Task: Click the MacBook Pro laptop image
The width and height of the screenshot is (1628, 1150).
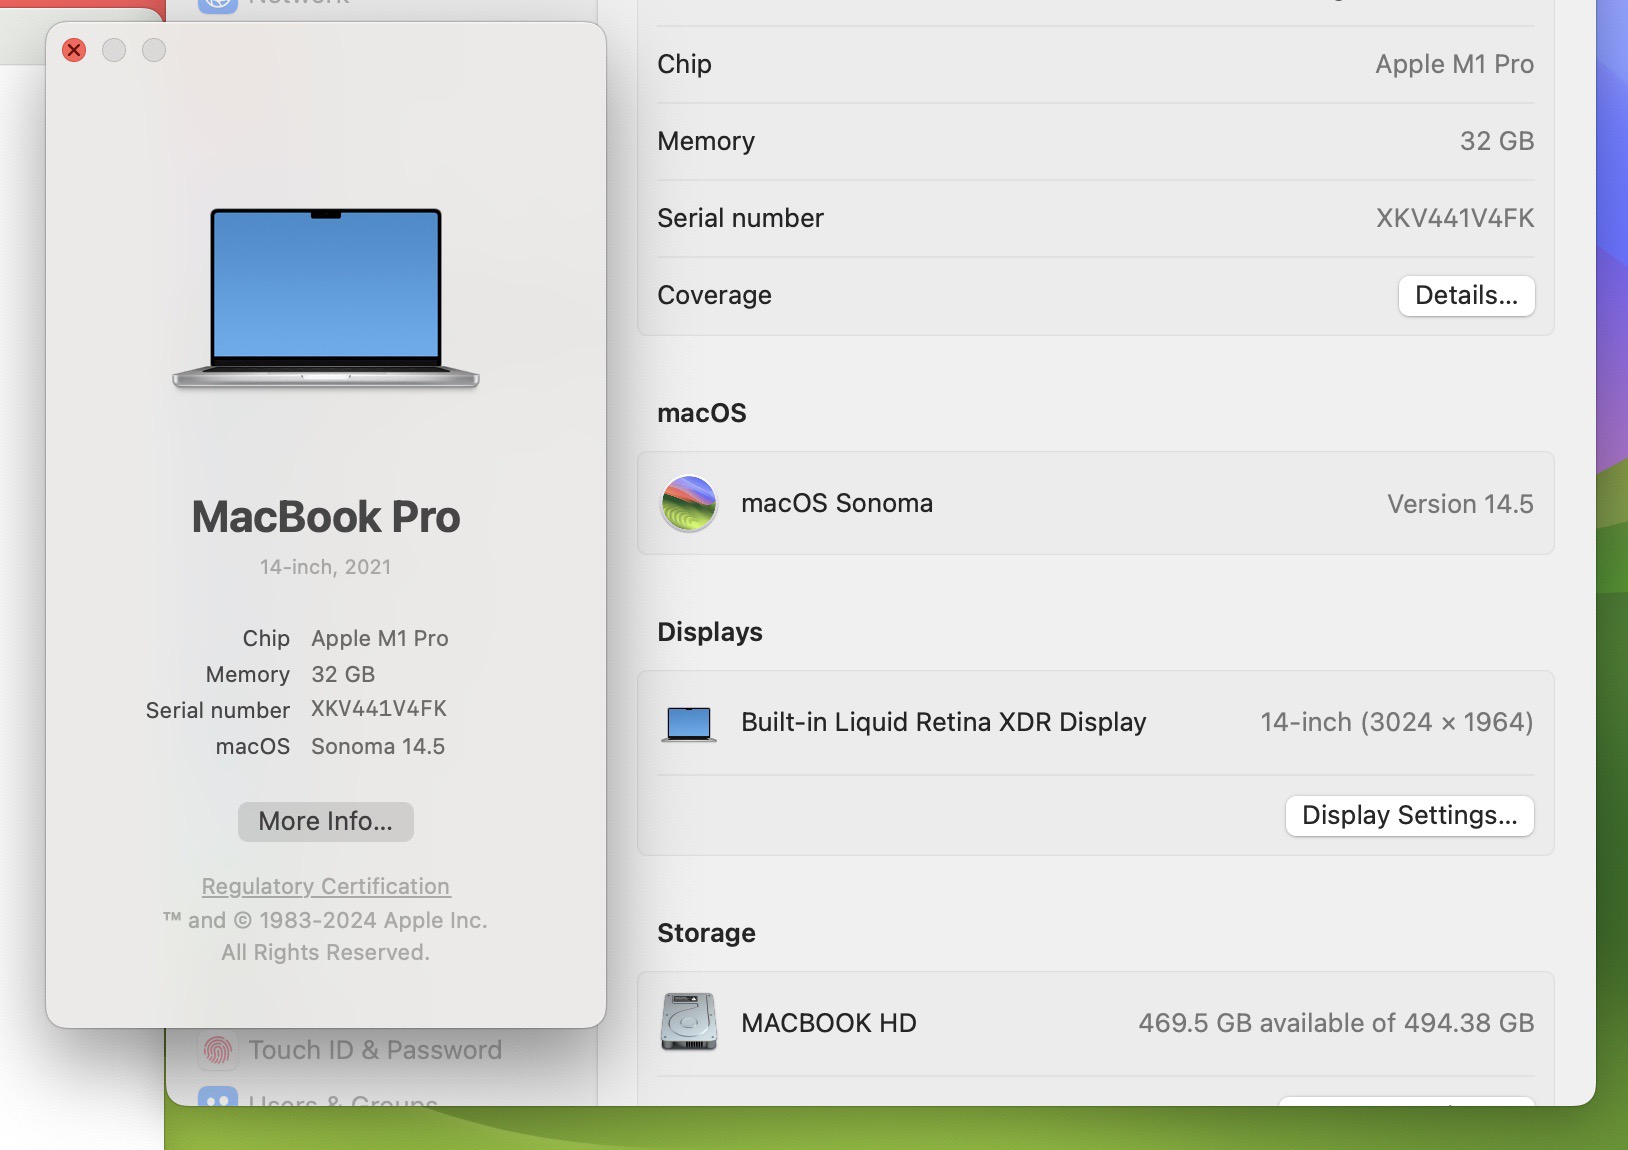Action: (x=326, y=298)
